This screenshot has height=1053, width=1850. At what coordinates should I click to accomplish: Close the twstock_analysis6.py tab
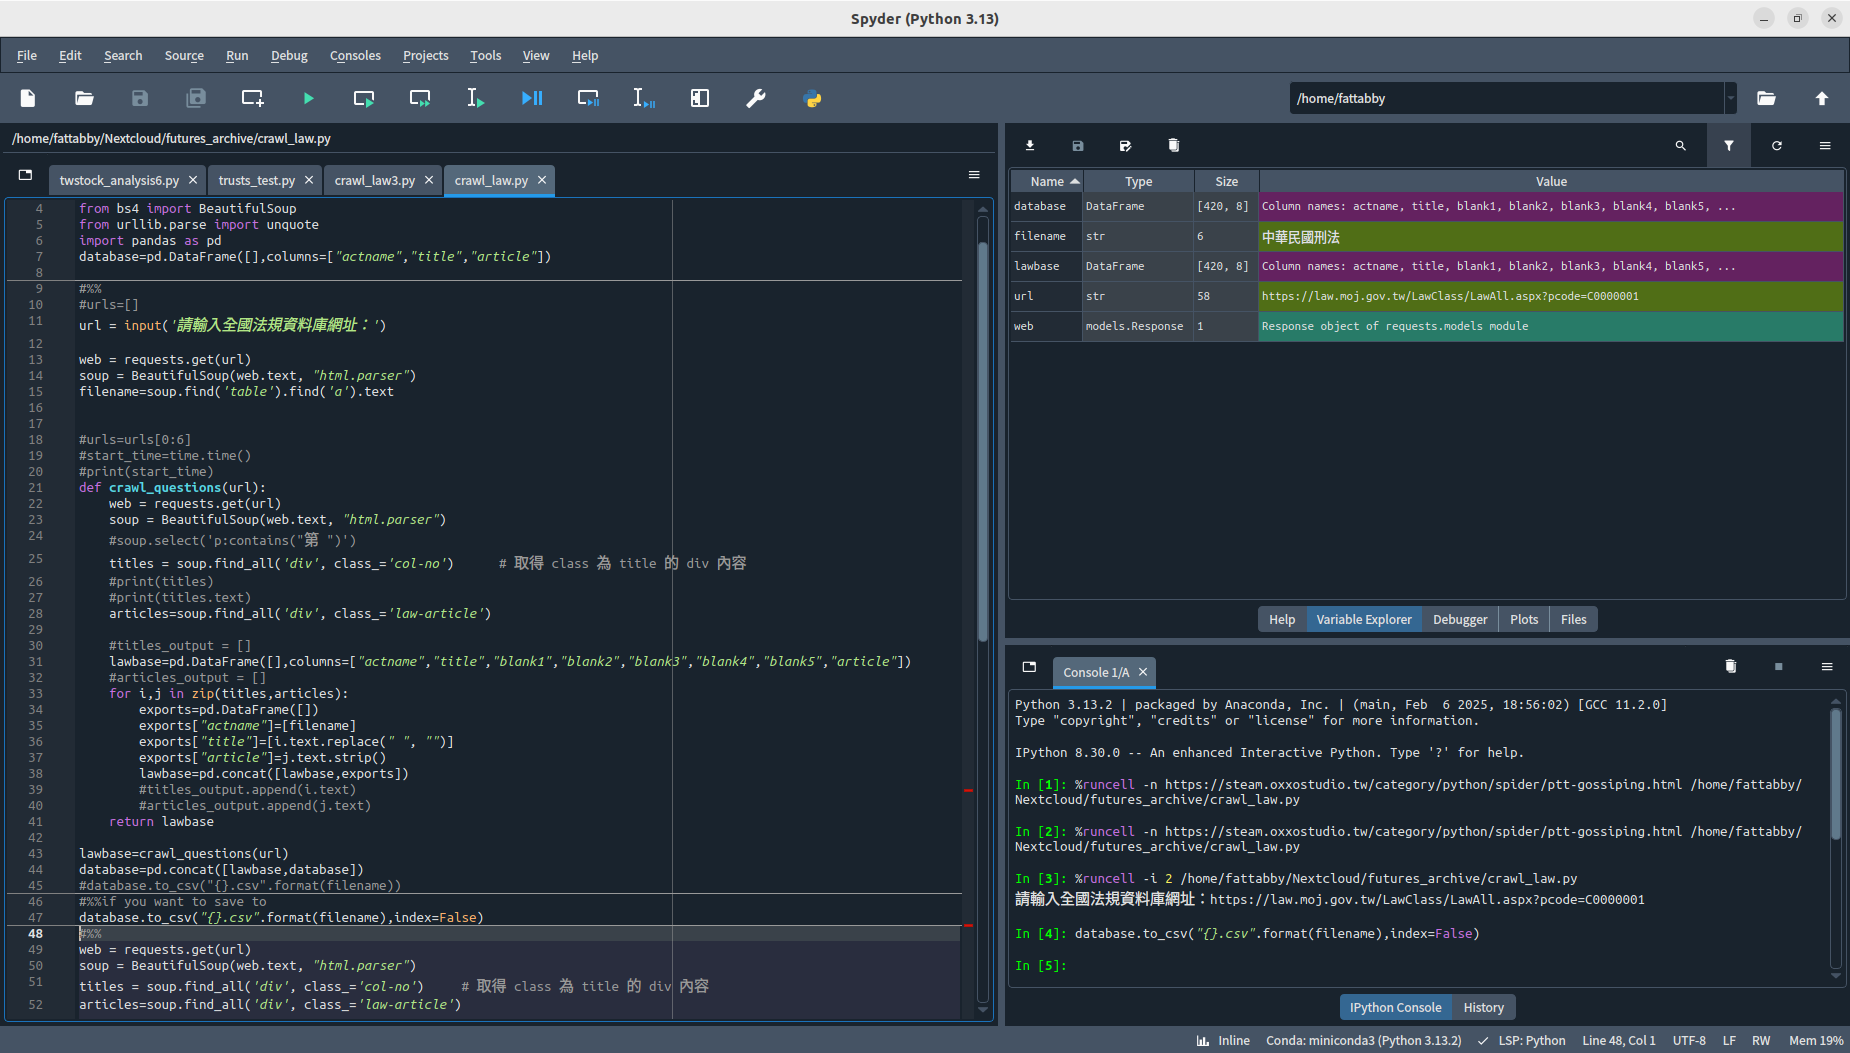pos(193,180)
